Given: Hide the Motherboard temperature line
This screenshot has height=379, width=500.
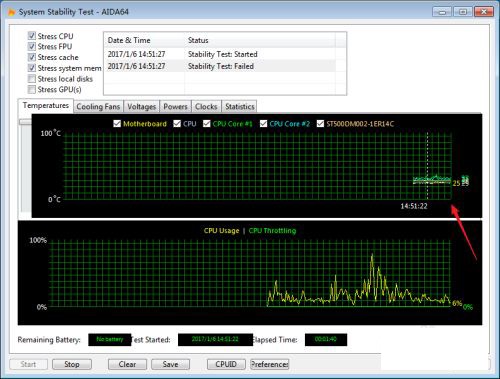Looking at the screenshot, I should click(x=117, y=124).
